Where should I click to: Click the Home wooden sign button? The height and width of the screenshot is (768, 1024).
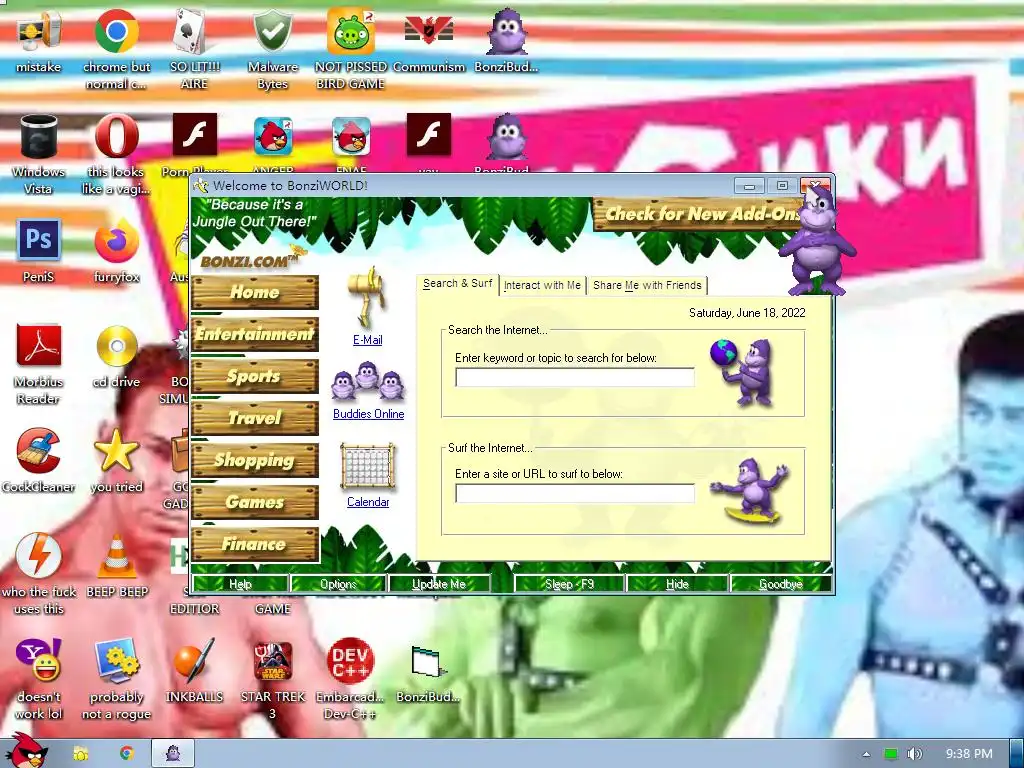point(255,292)
